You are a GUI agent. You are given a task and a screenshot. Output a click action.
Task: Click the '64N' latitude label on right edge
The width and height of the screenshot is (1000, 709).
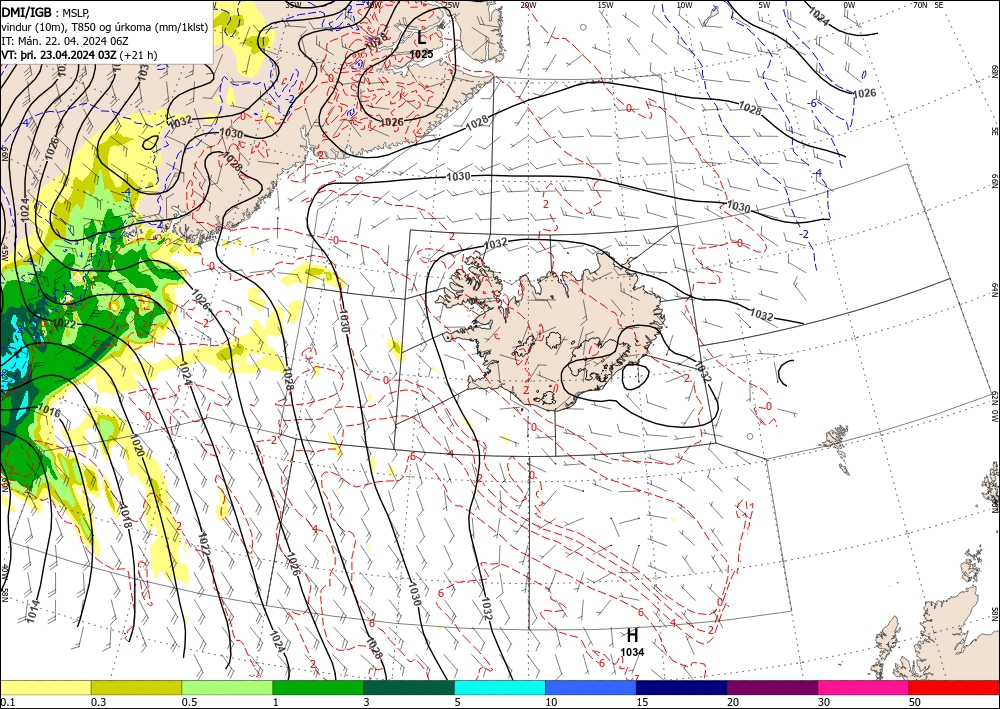point(994,290)
